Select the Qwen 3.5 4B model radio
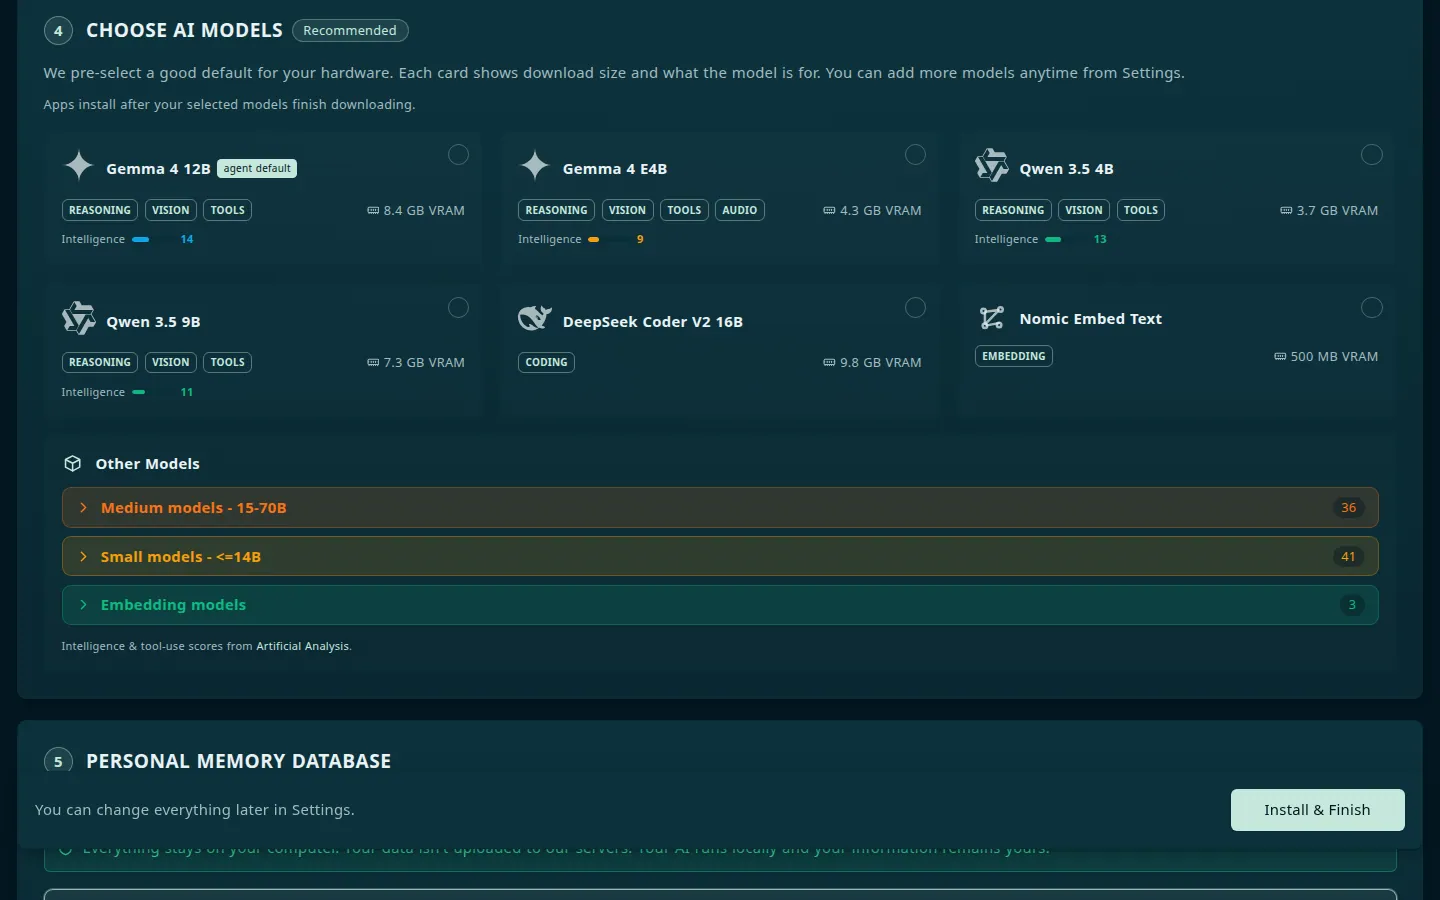The image size is (1440, 900). pyautogui.click(x=1372, y=154)
